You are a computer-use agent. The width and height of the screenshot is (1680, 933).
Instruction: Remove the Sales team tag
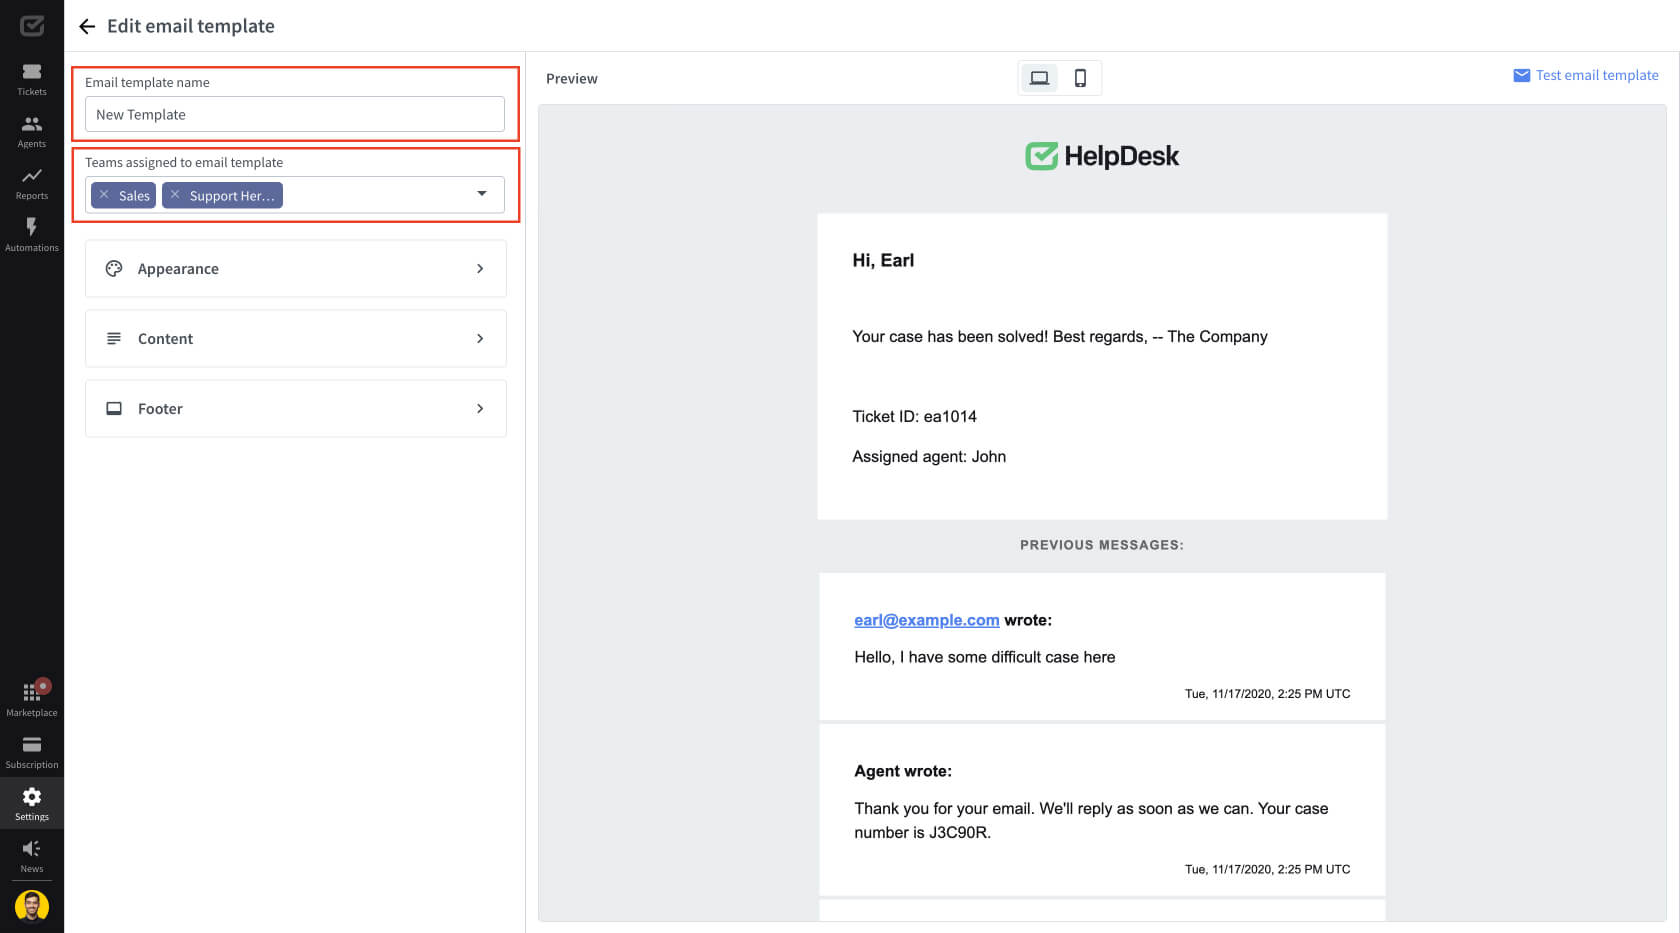tap(104, 195)
